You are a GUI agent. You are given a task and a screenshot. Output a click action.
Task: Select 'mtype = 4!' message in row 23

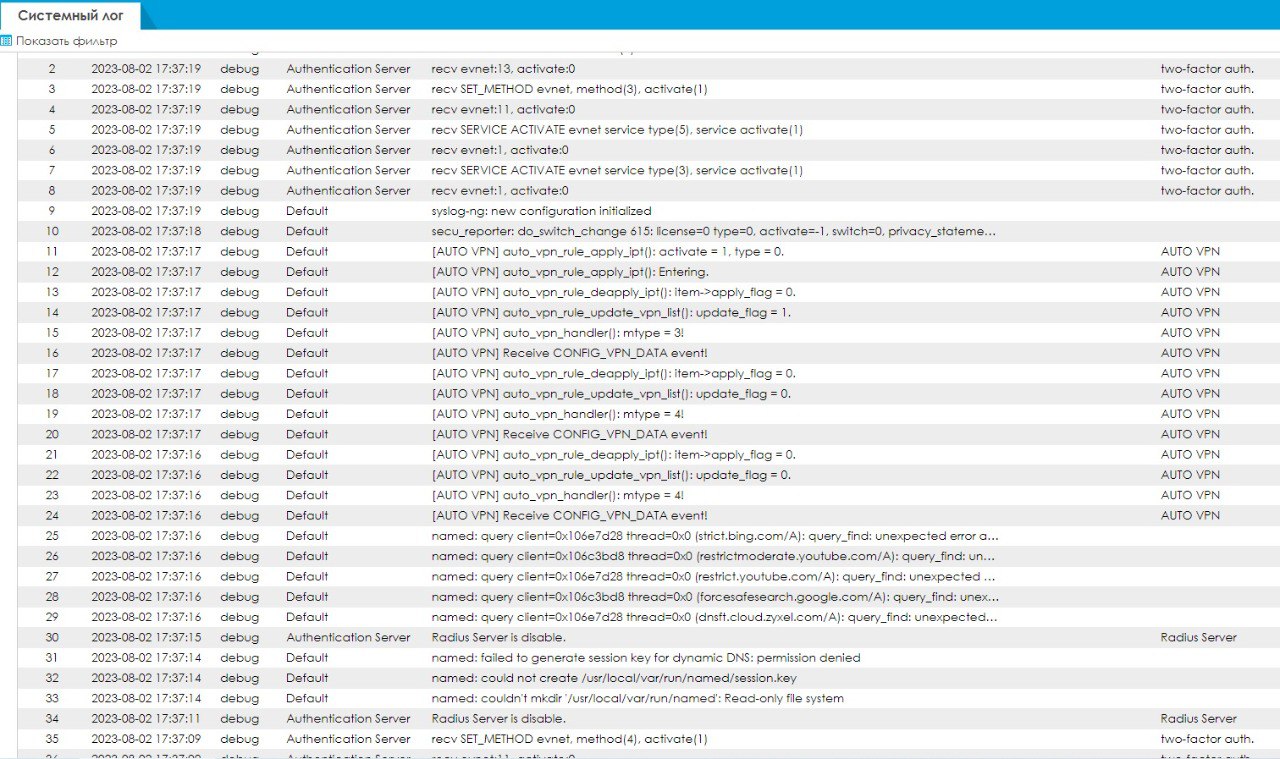(x=558, y=495)
